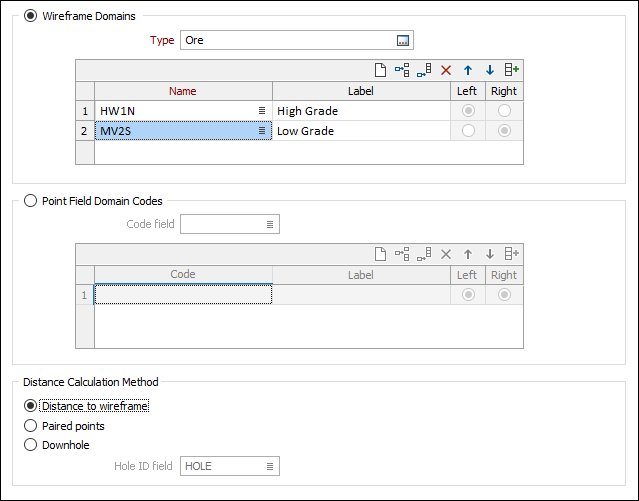The width and height of the screenshot is (639, 501).
Task: Click Name column header
Action: [x=183, y=91]
